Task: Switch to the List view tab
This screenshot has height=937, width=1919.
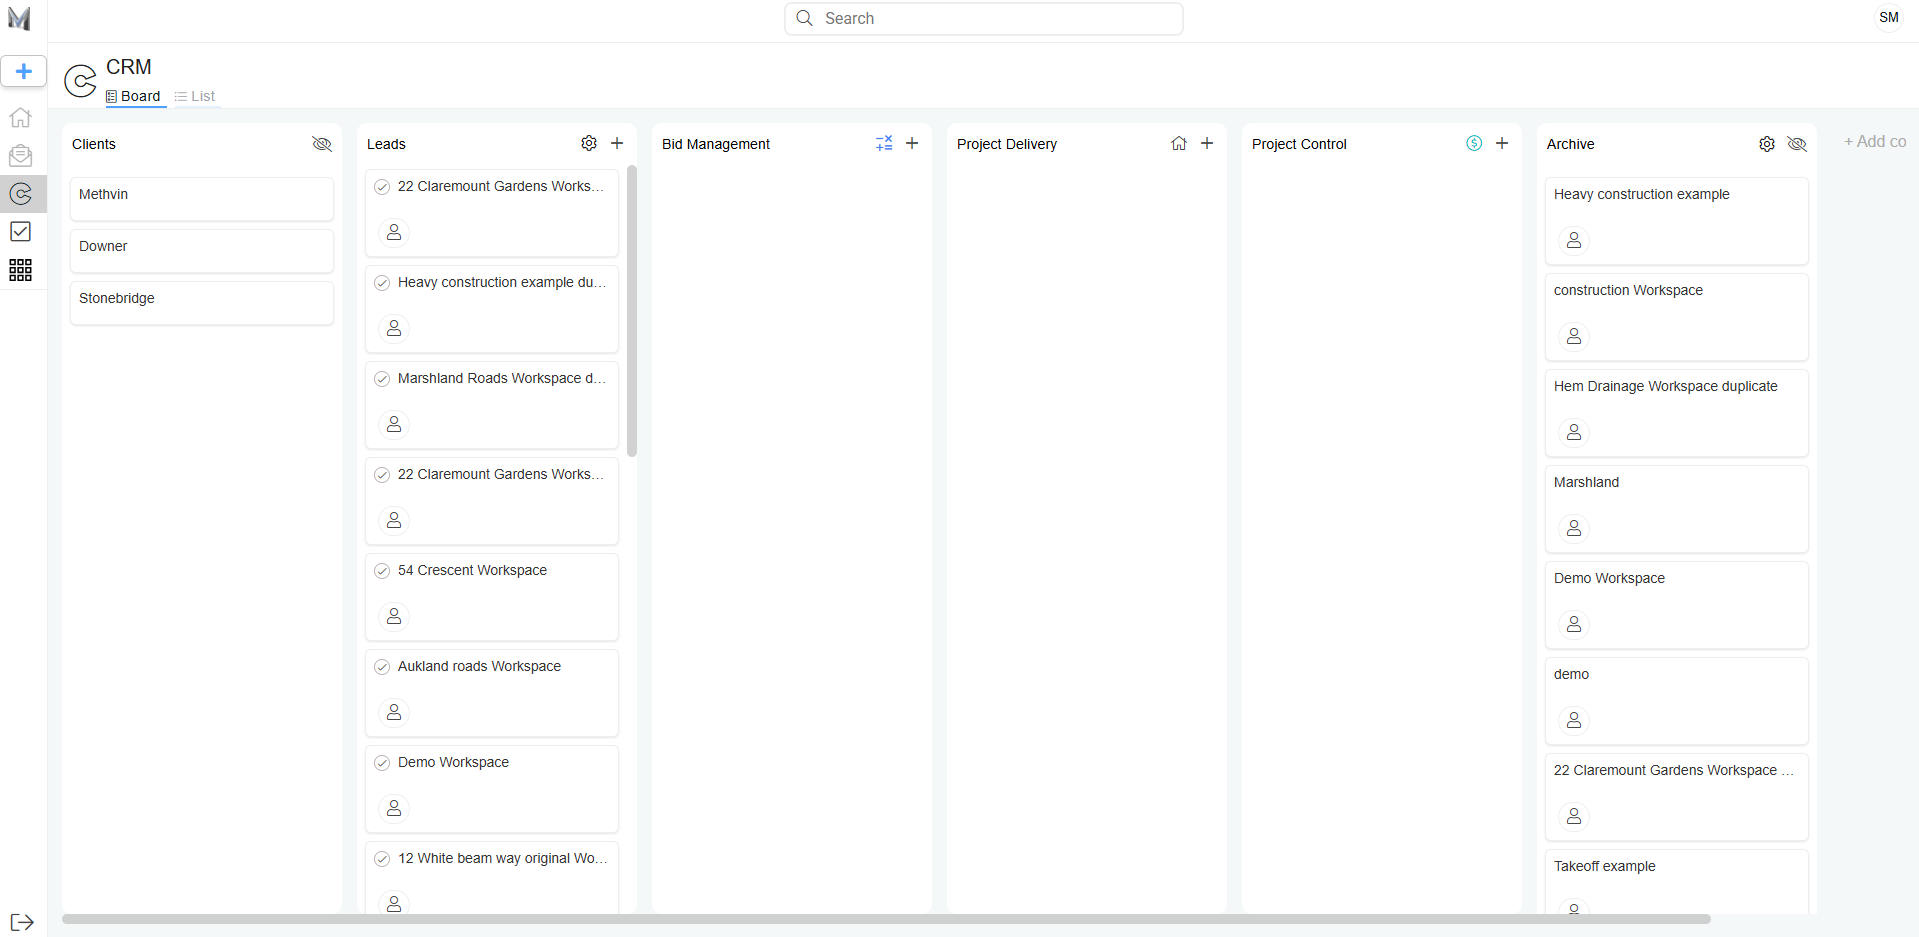Action: (x=195, y=97)
